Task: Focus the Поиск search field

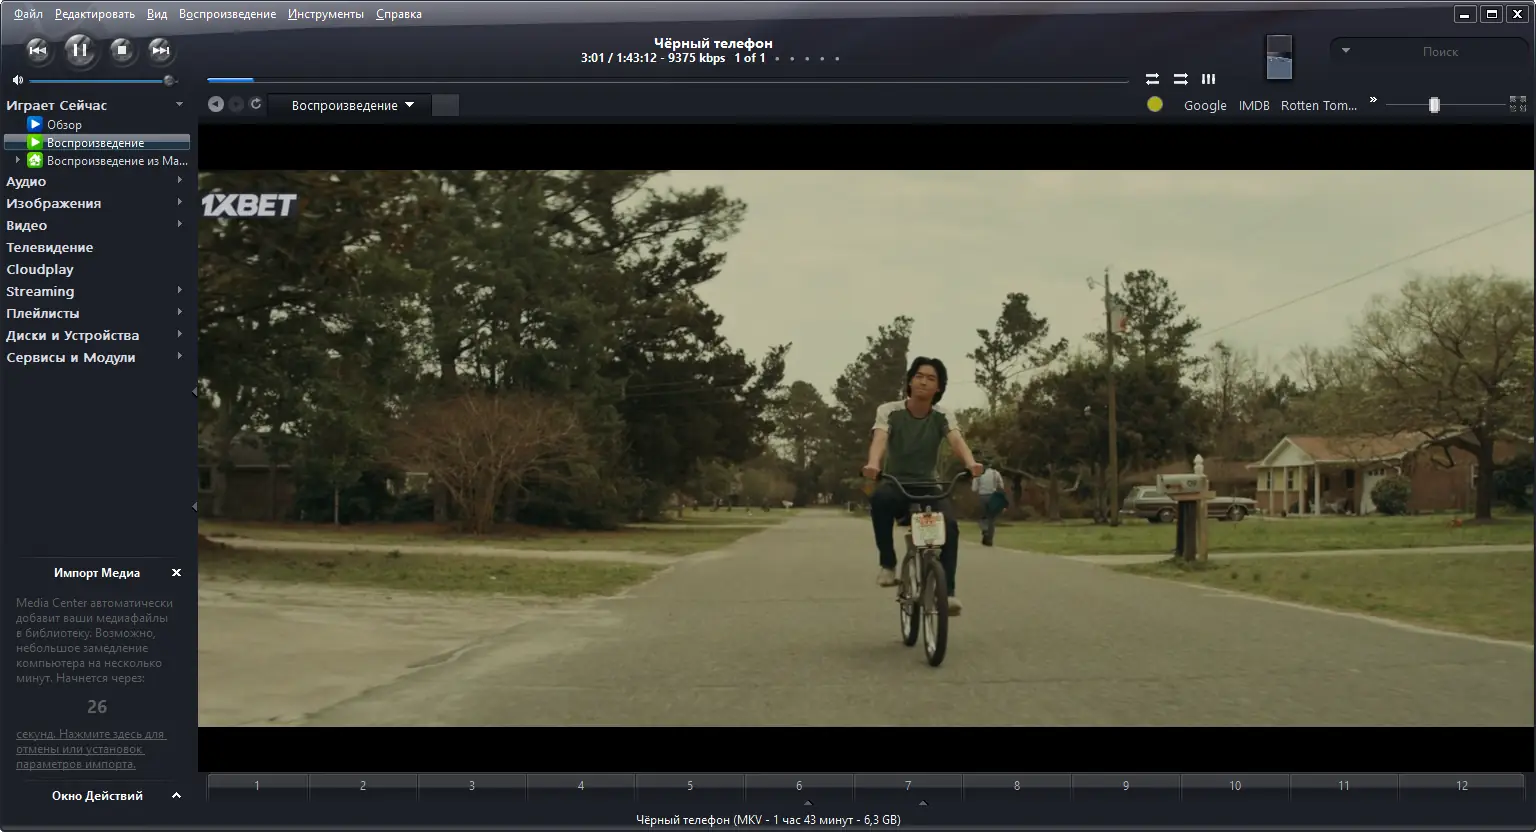Action: pyautogui.click(x=1440, y=51)
